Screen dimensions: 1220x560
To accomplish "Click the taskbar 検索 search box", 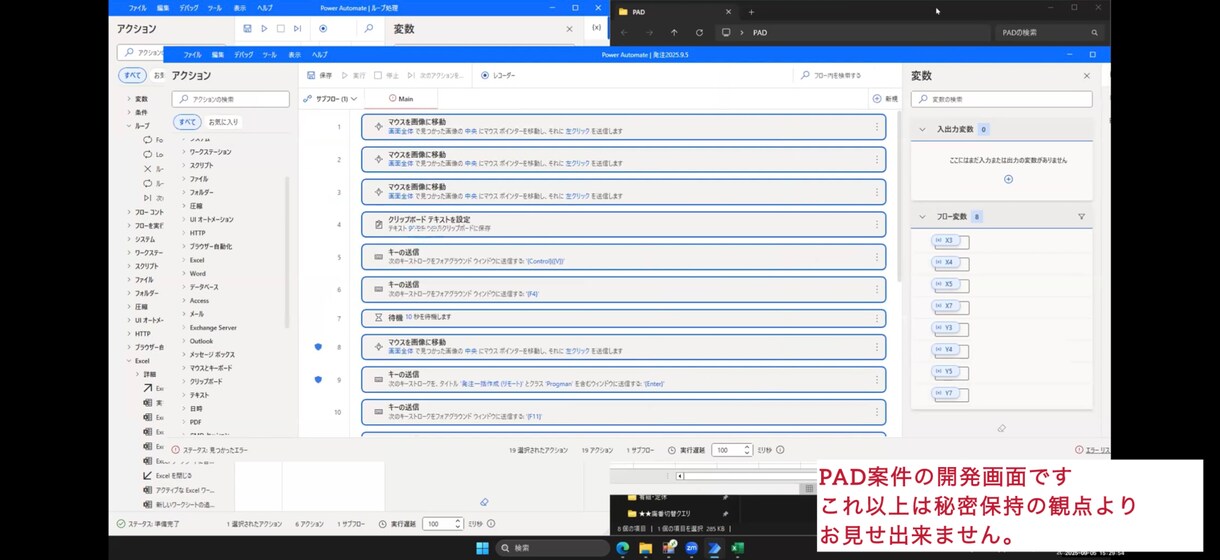I will coord(553,548).
